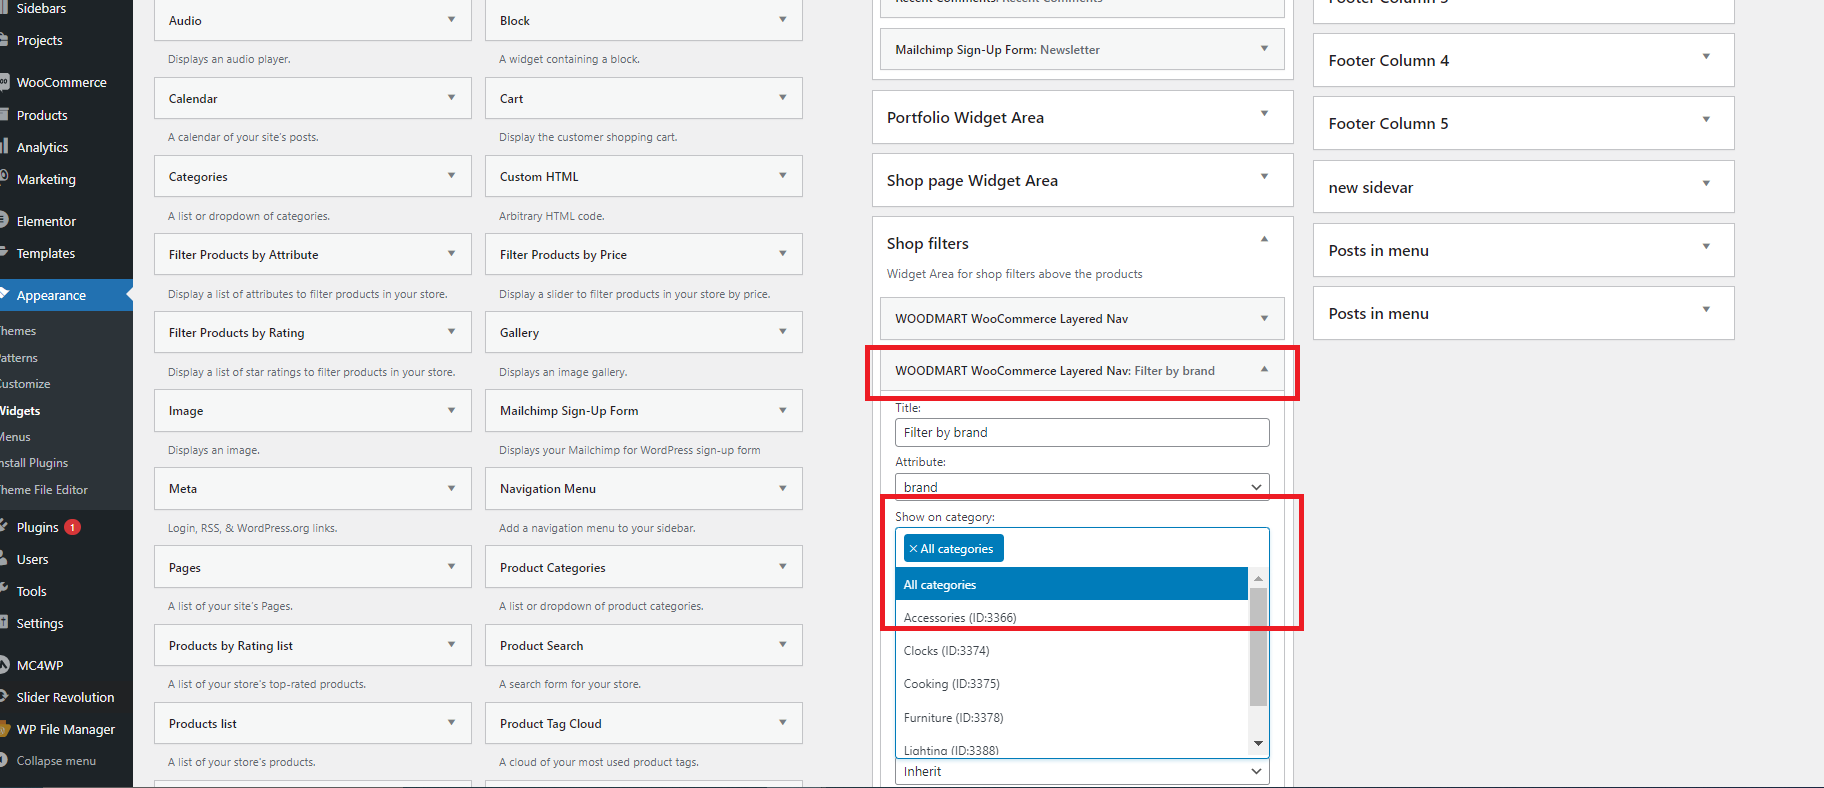This screenshot has width=1824, height=788.
Task: Collapse the Filter by brand widget
Action: click(x=1264, y=370)
